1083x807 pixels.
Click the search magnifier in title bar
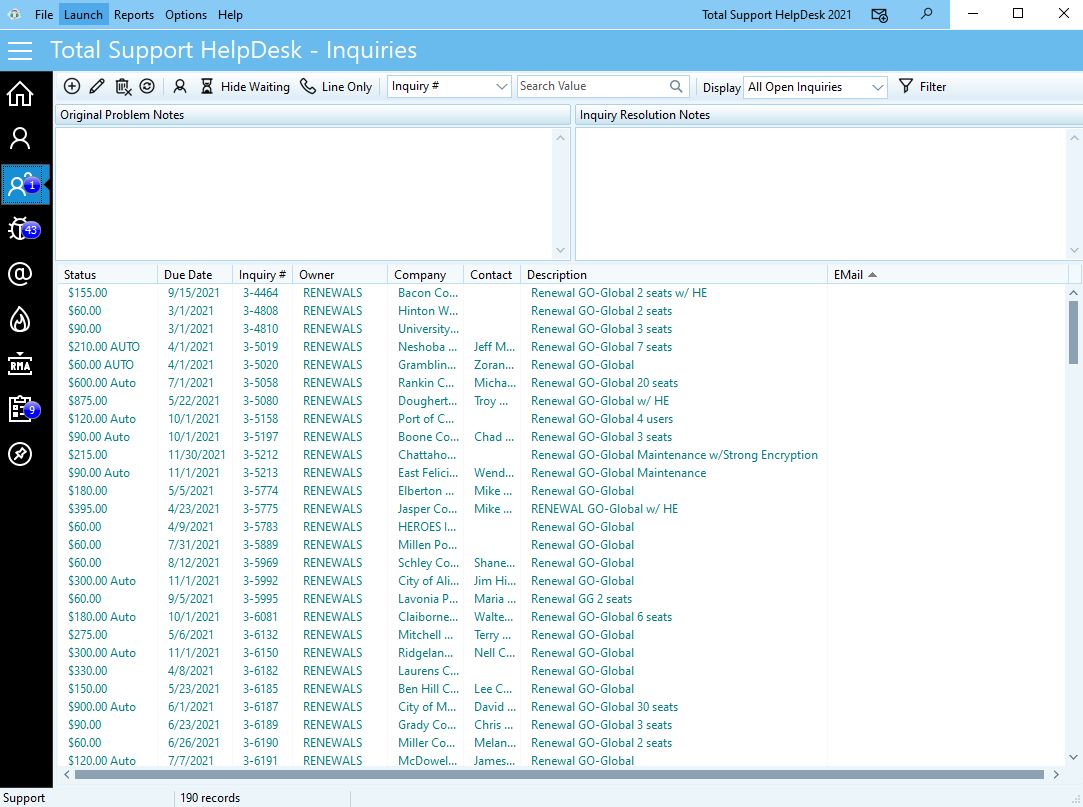pos(926,14)
